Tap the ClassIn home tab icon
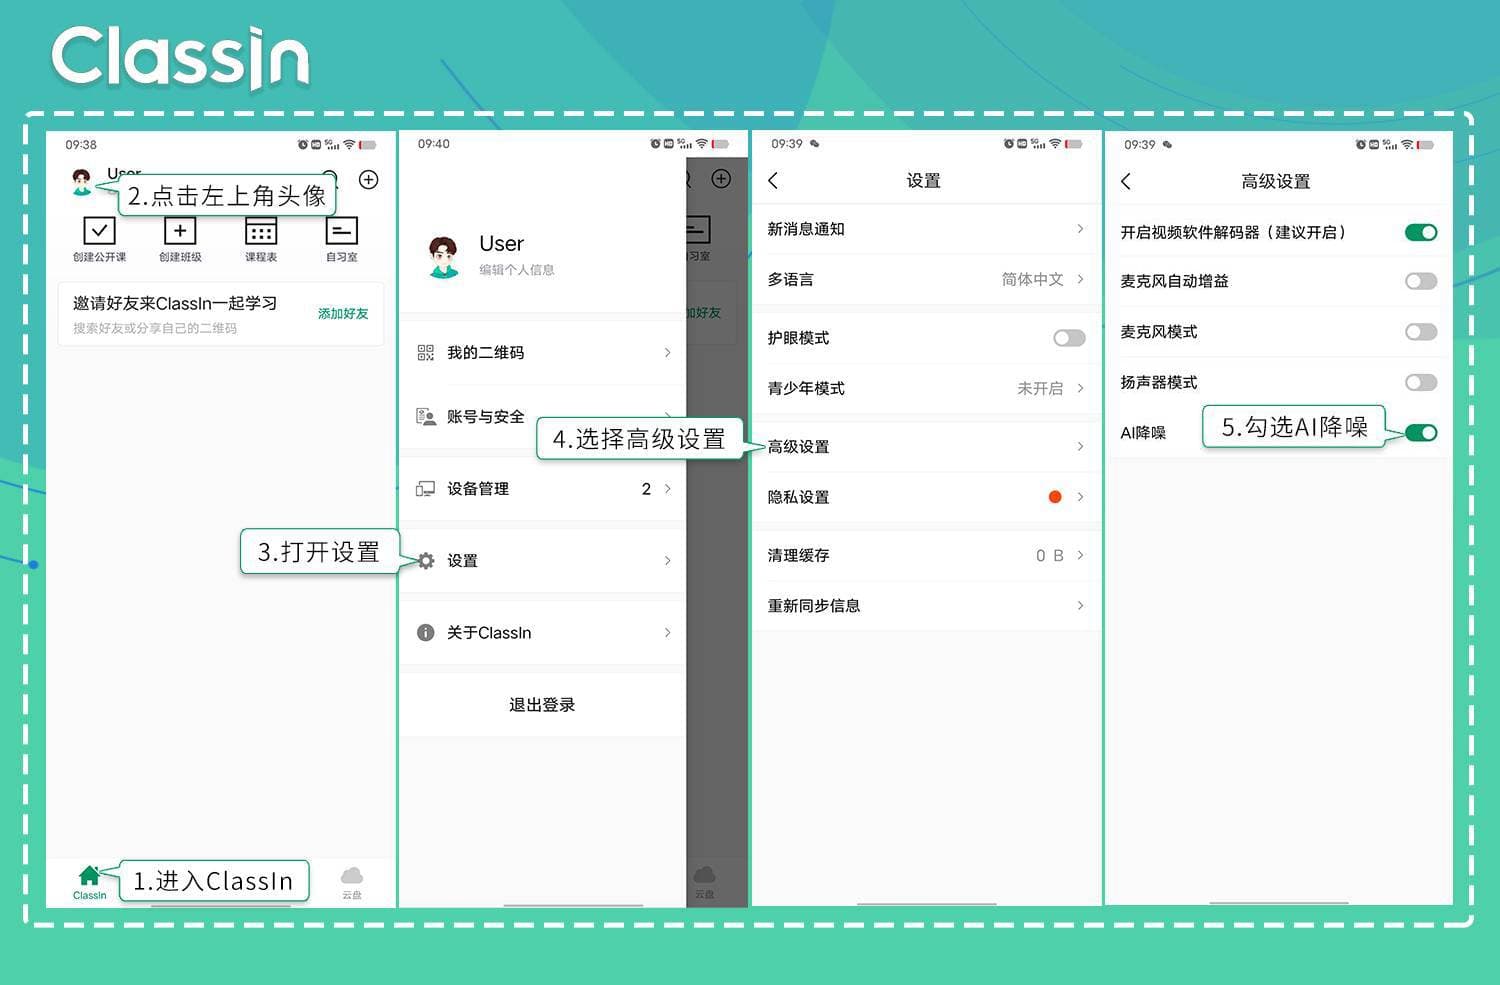Image resolution: width=1500 pixels, height=985 pixels. tap(89, 876)
